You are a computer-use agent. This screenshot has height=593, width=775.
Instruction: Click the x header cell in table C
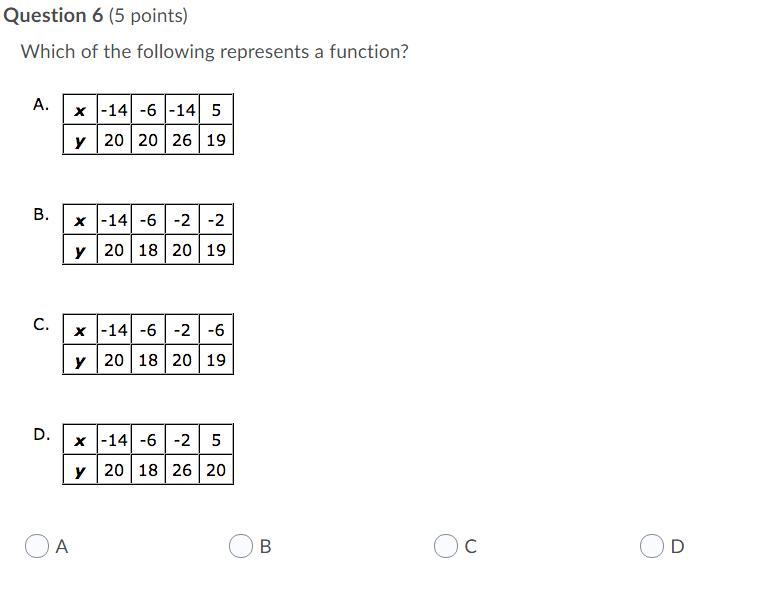click(x=80, y=330)
